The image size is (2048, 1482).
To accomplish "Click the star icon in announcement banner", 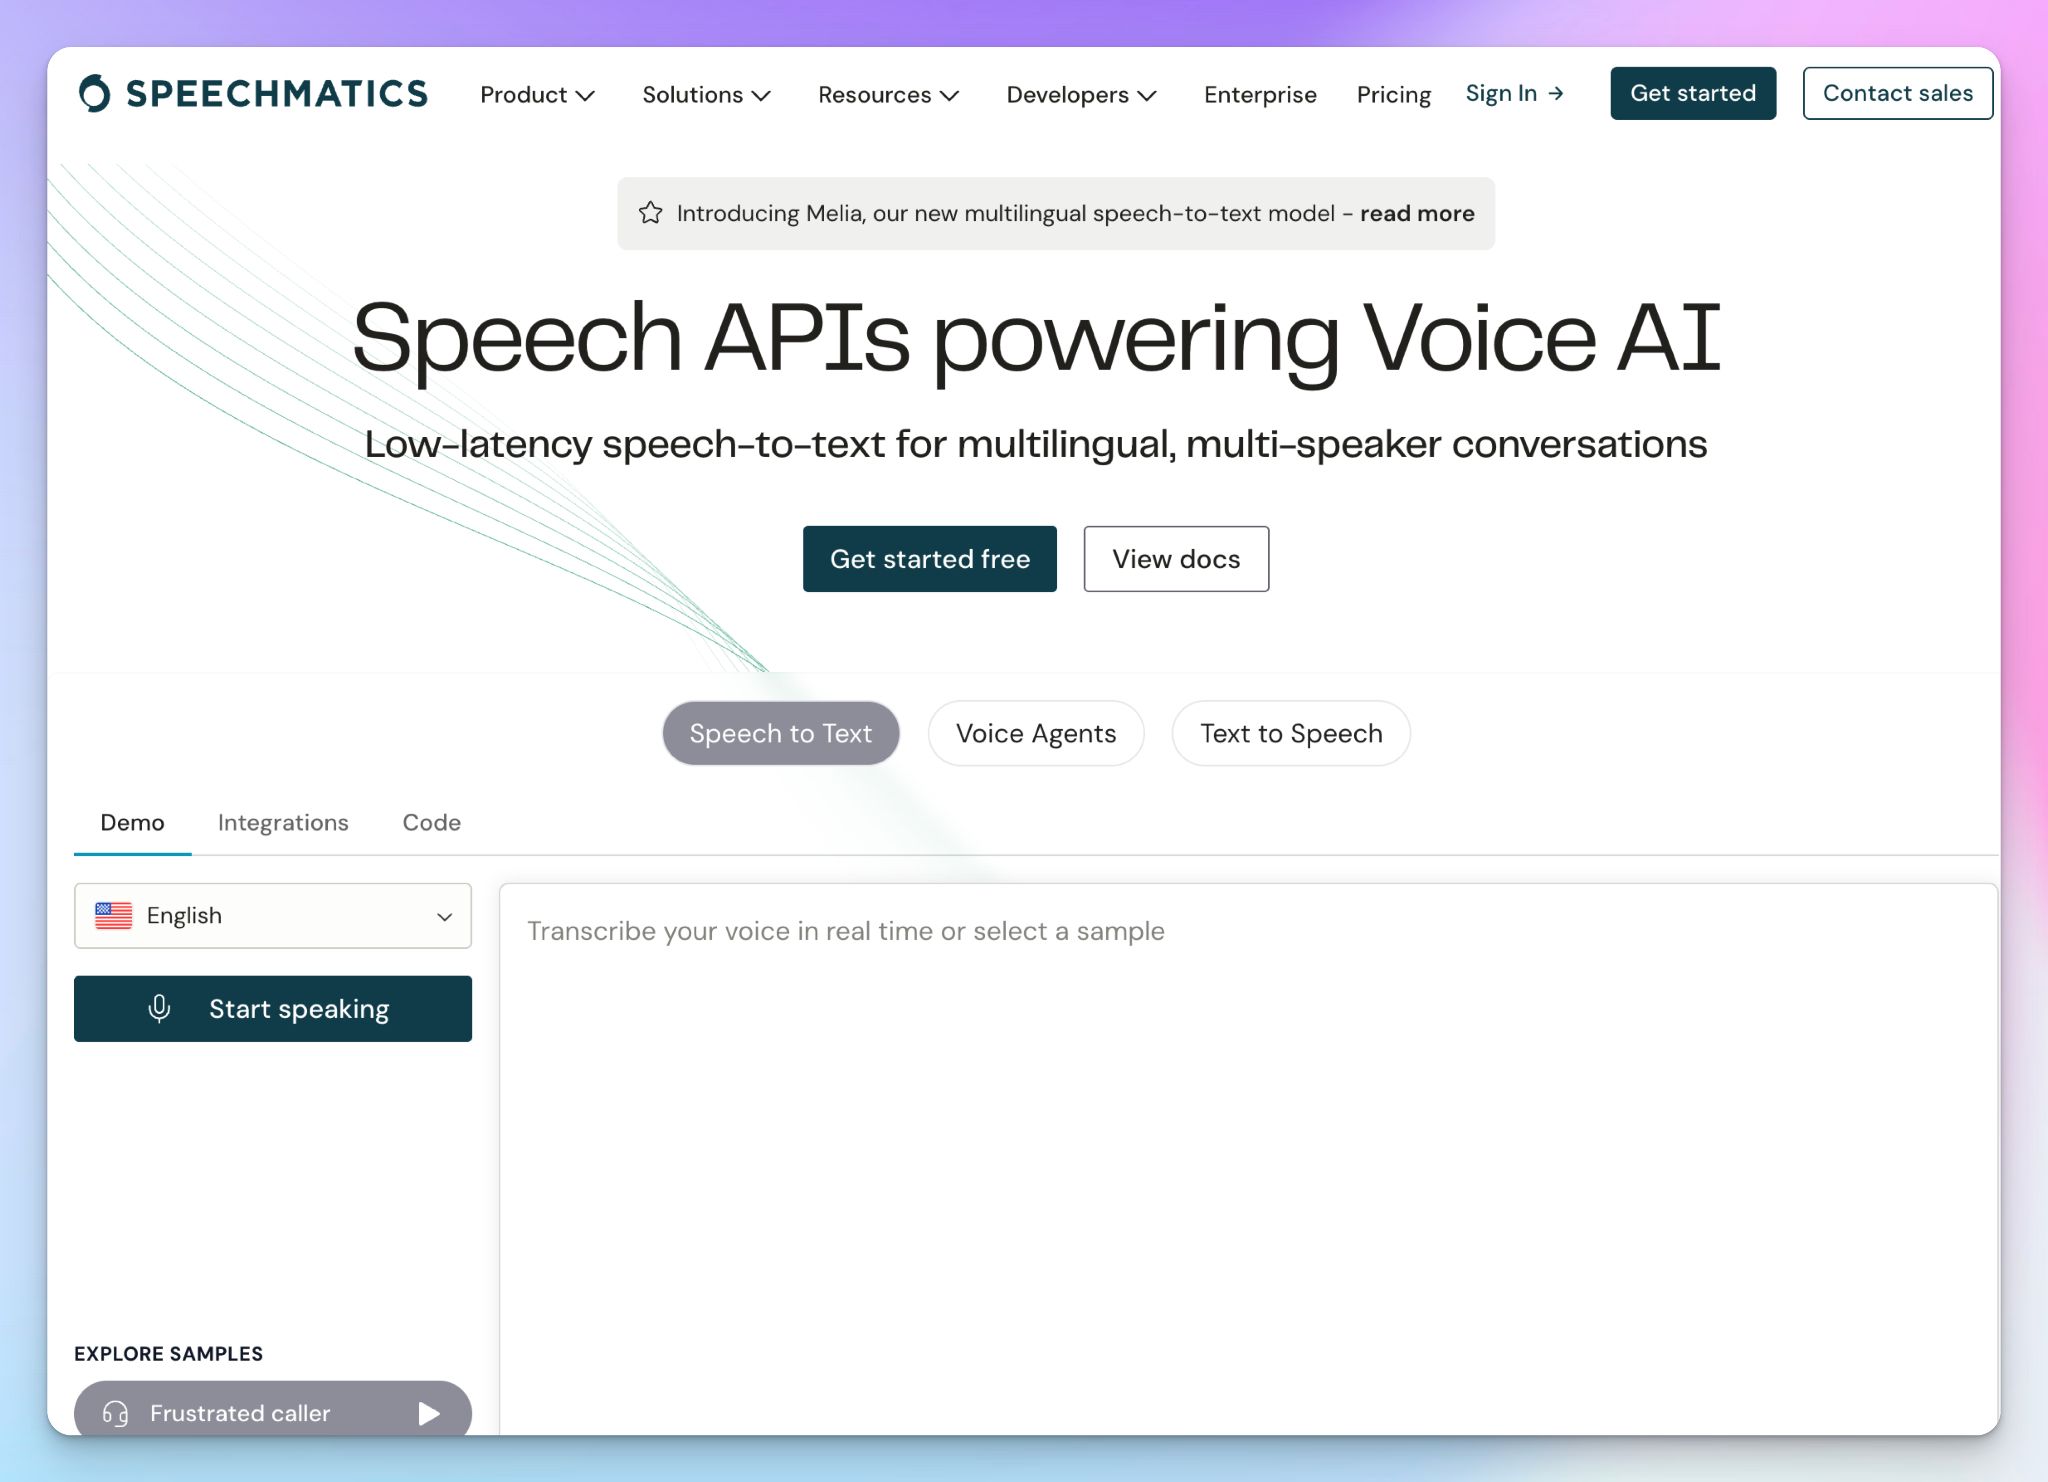I will [650, 213].
